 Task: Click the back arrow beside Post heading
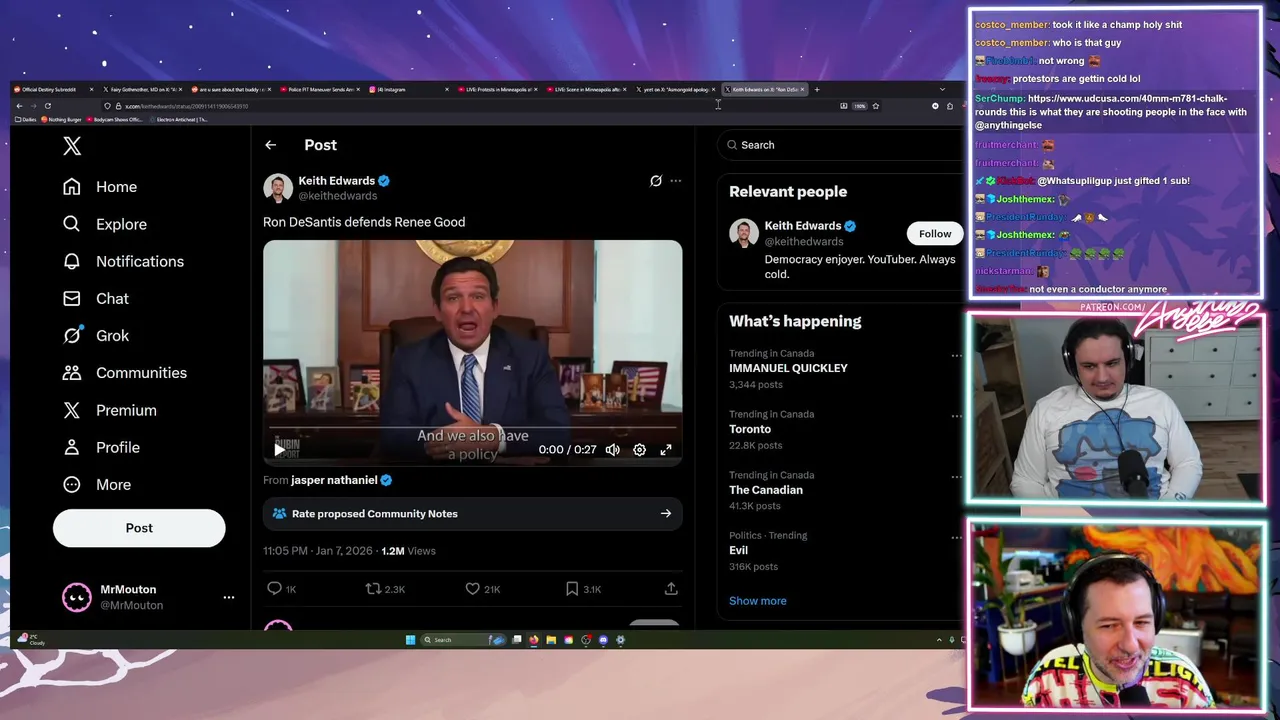pyautogui.click(x=270, y=145)
